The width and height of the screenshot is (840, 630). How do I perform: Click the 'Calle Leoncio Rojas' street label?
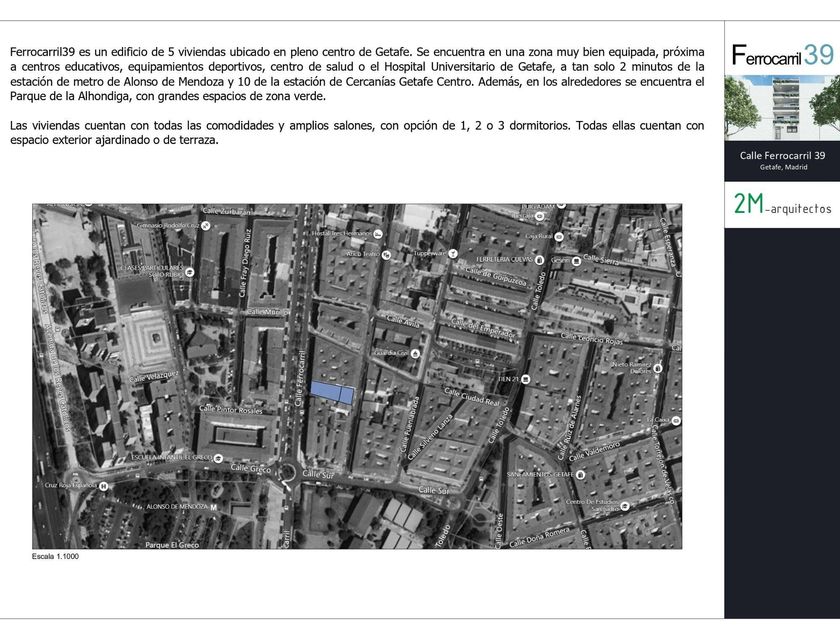pos(592,339)
